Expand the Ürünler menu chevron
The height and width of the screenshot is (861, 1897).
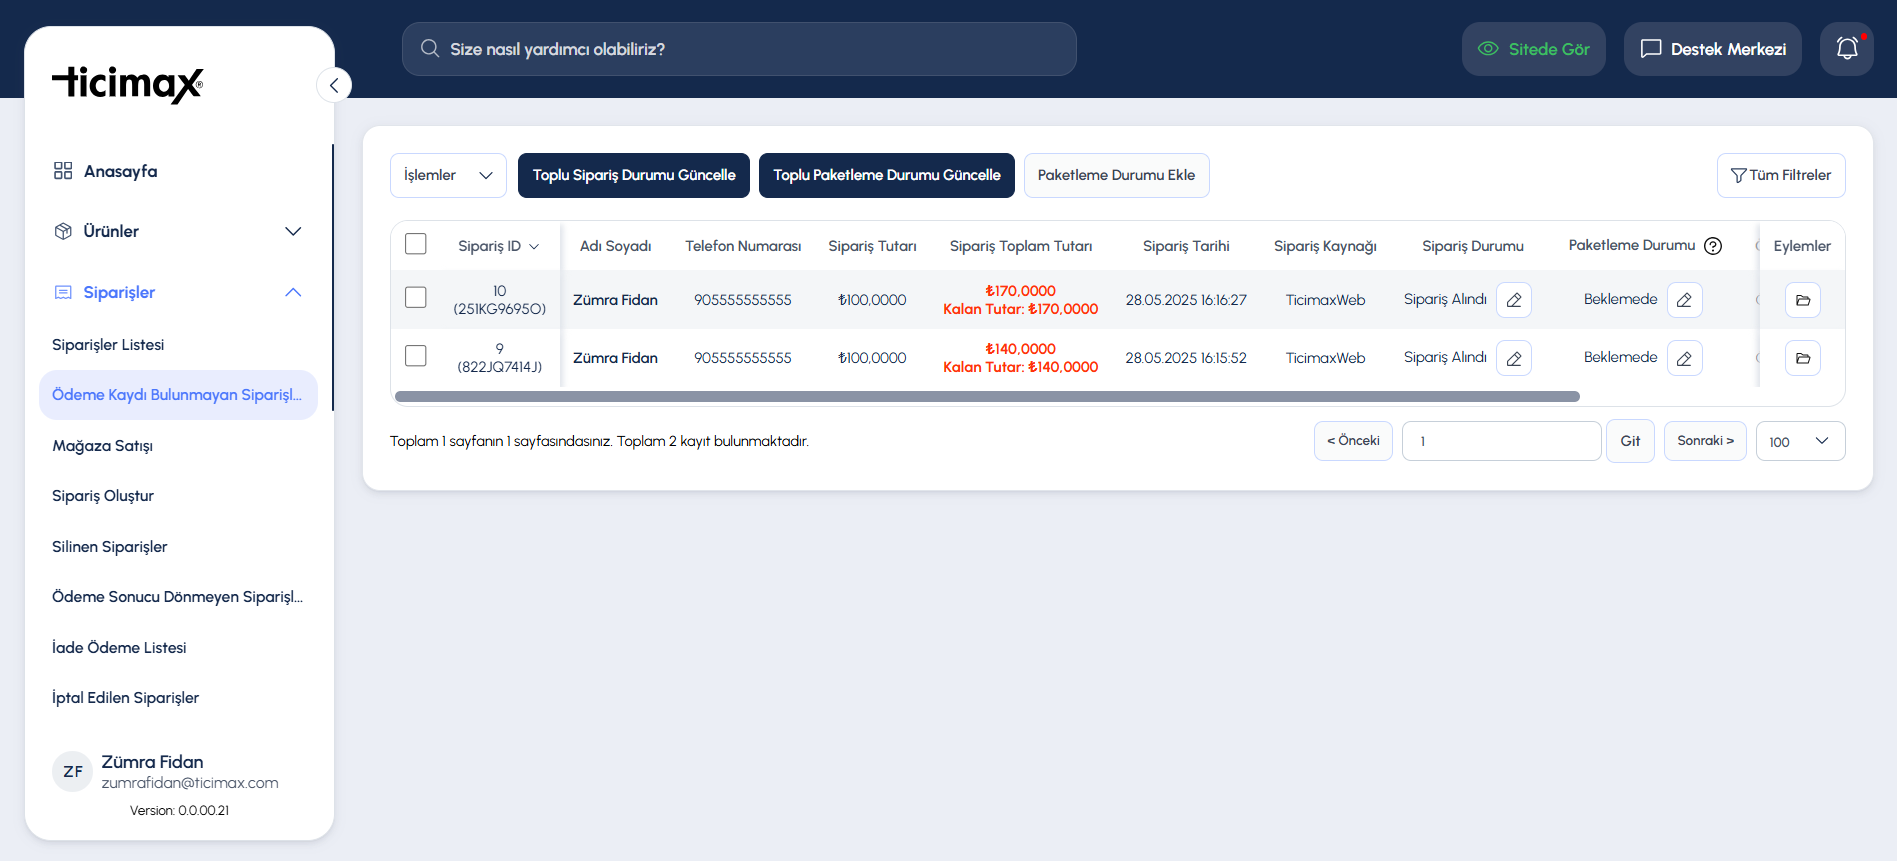click(293, 231)
